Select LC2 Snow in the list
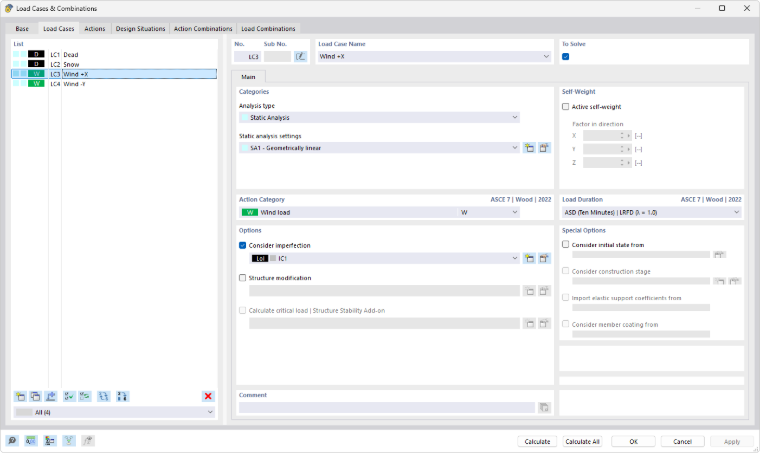This screenshot has height=453, width=760. coord(114,64)
